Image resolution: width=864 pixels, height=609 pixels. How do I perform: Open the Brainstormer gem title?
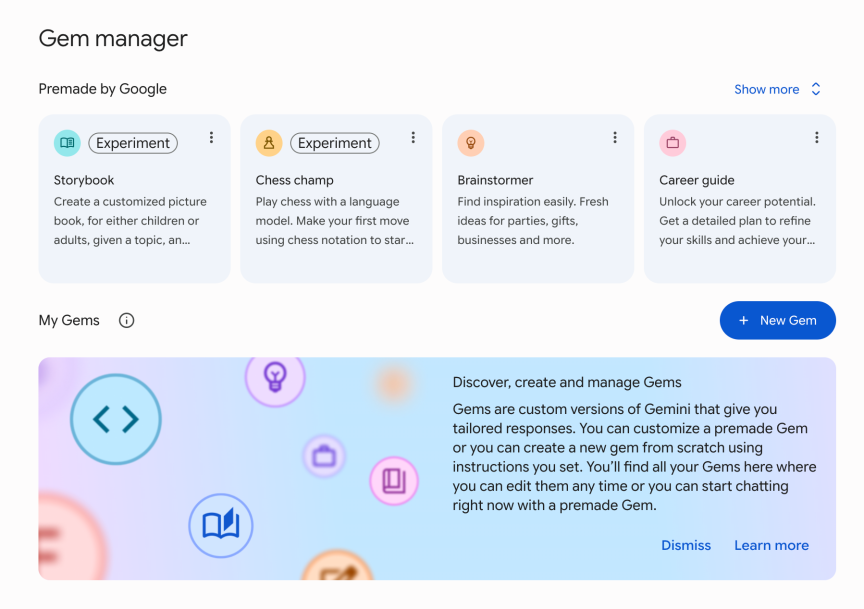click(495, 180)
